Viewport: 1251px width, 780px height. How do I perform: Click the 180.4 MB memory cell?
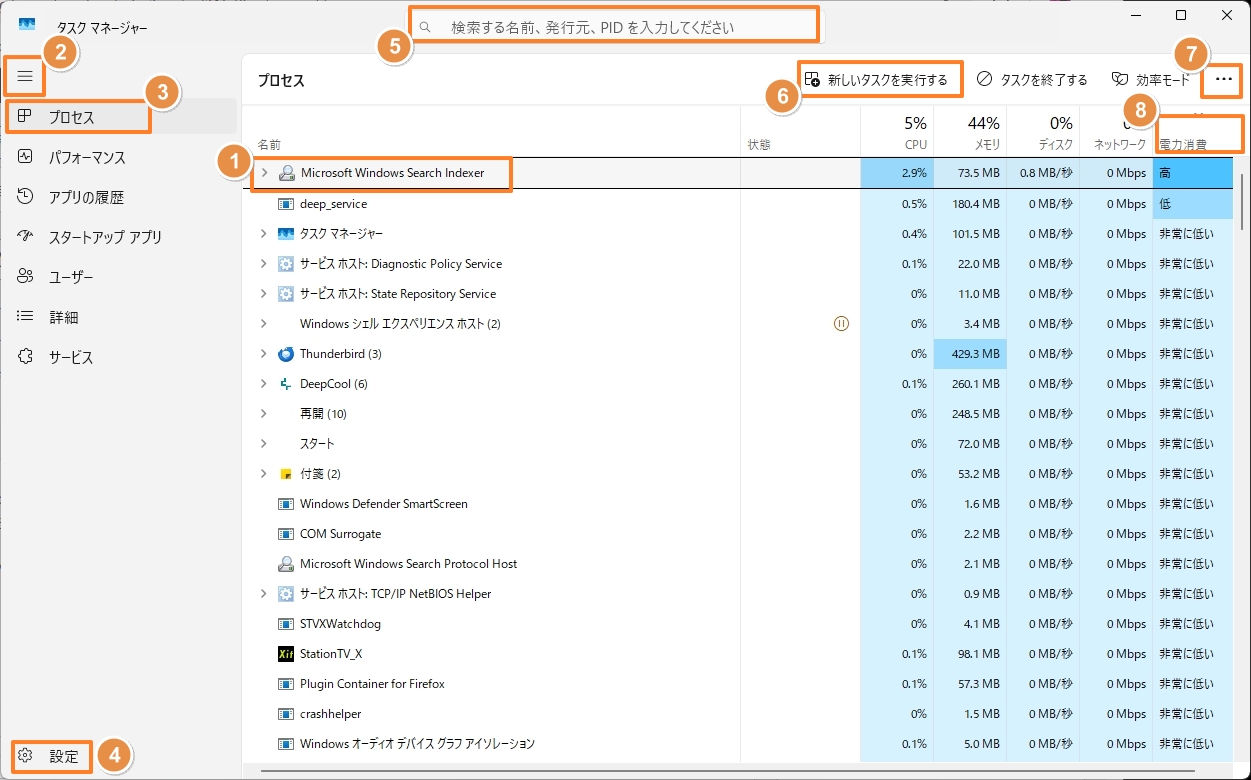[x=970, y=204]
